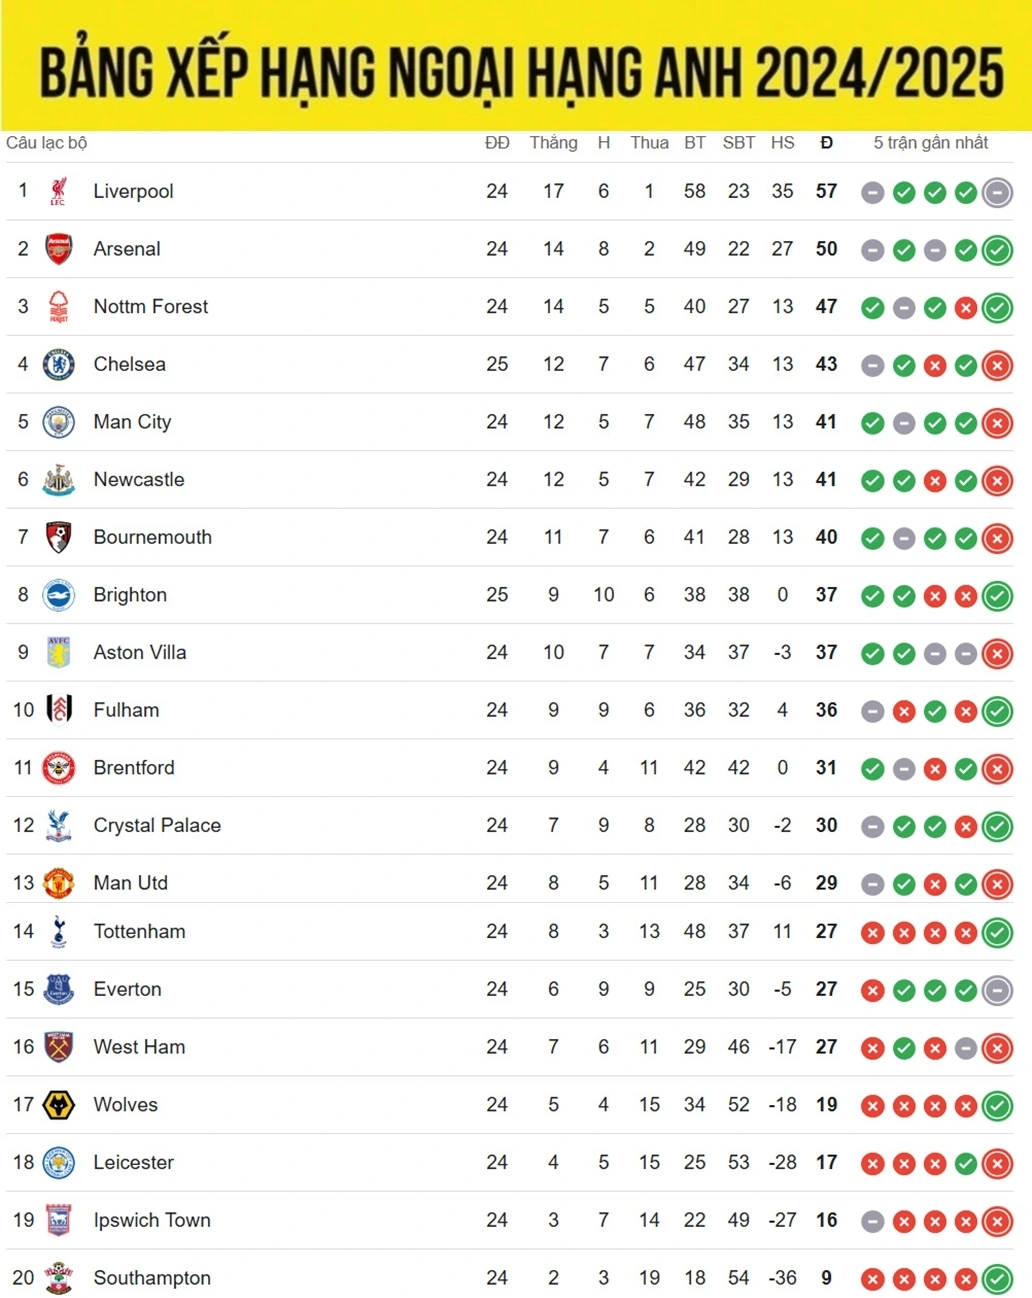The image size is (1032, 1298).
Task: Select the Chelsea club badge
Action: 59,364
